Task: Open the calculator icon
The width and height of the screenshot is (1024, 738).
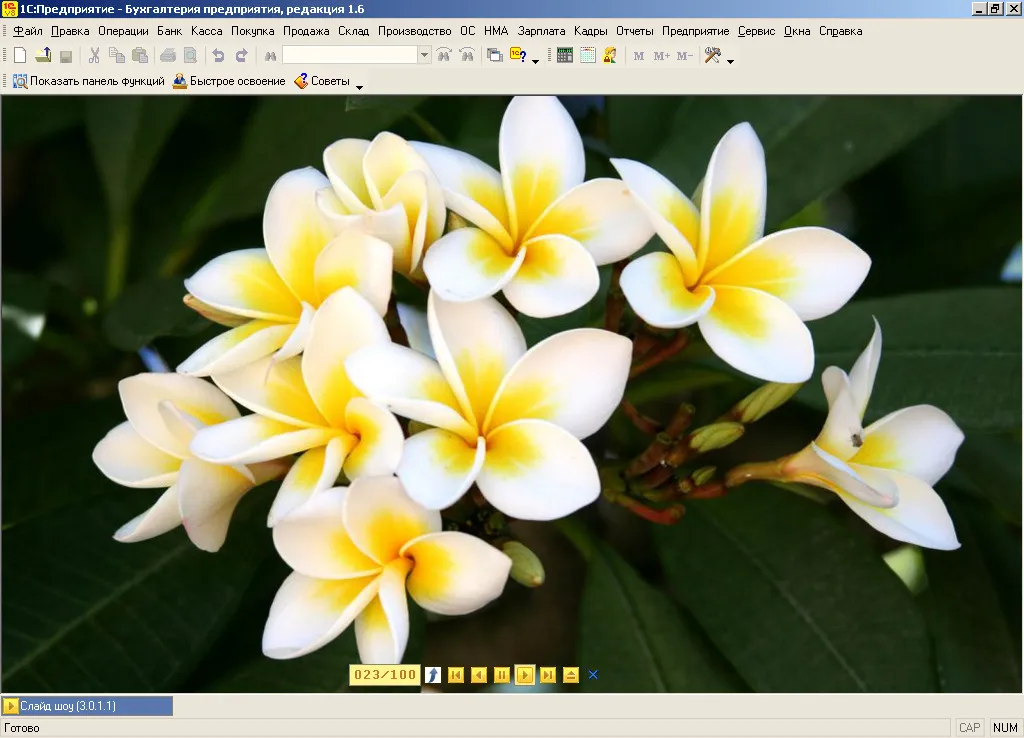Action: pos(565,56)
